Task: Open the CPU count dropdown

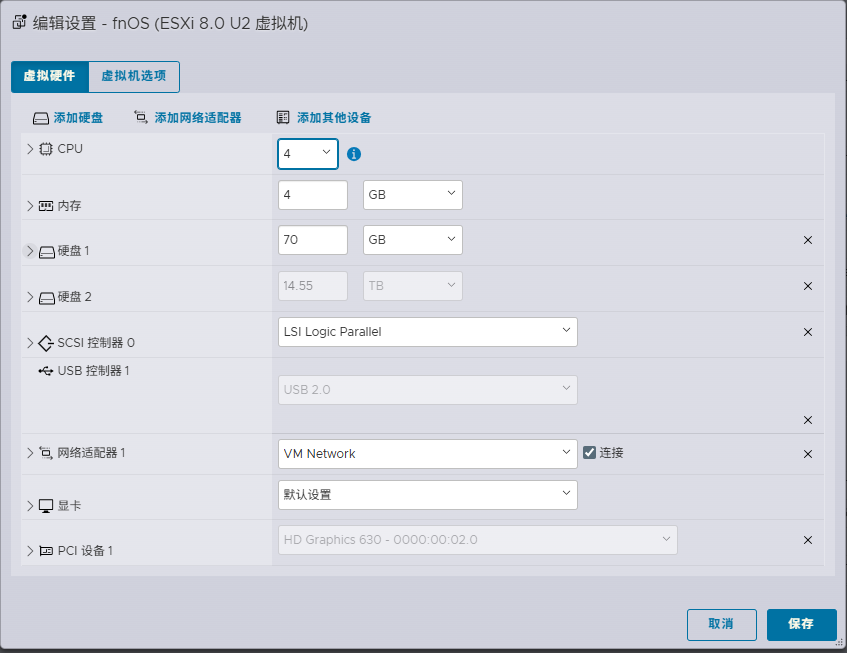Action: pyautogui.click(x=308, y=153)
